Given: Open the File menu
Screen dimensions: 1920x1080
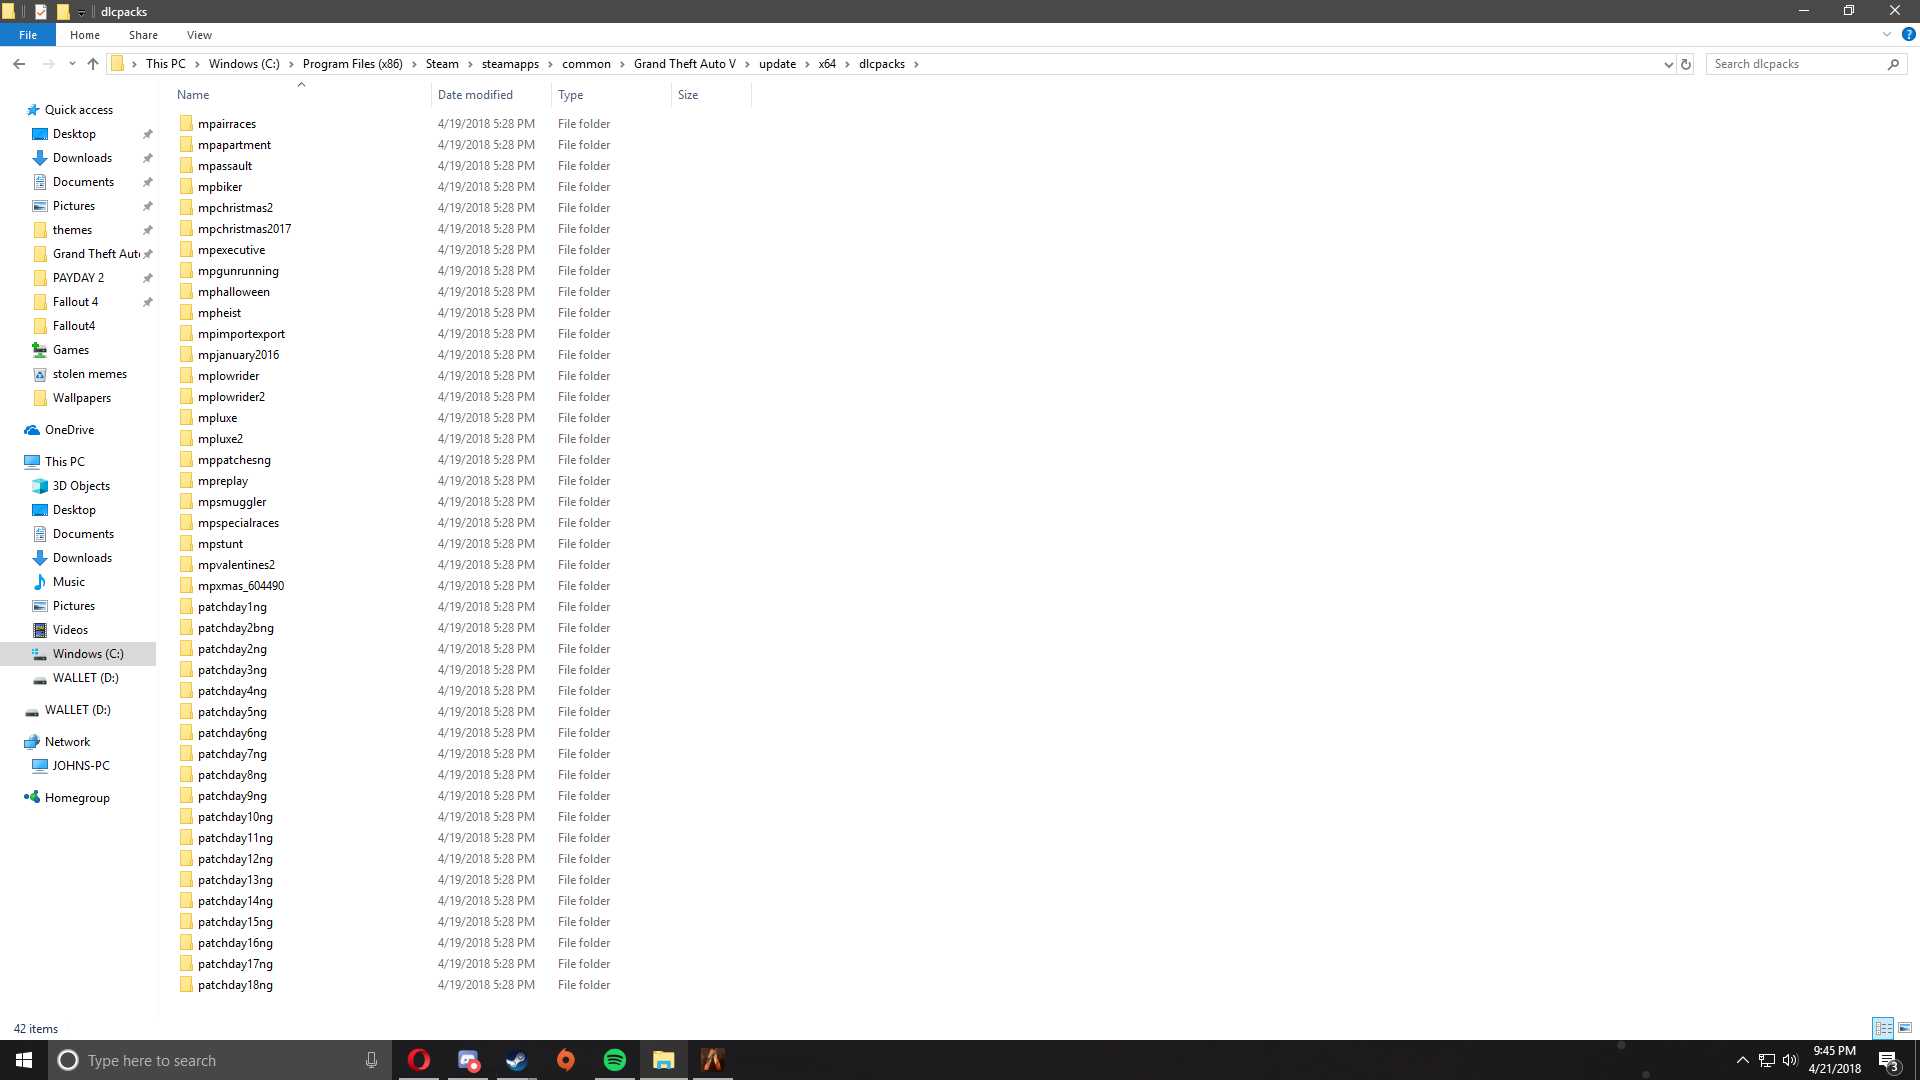Looking at the screenshot, I should tap(28, 35).
